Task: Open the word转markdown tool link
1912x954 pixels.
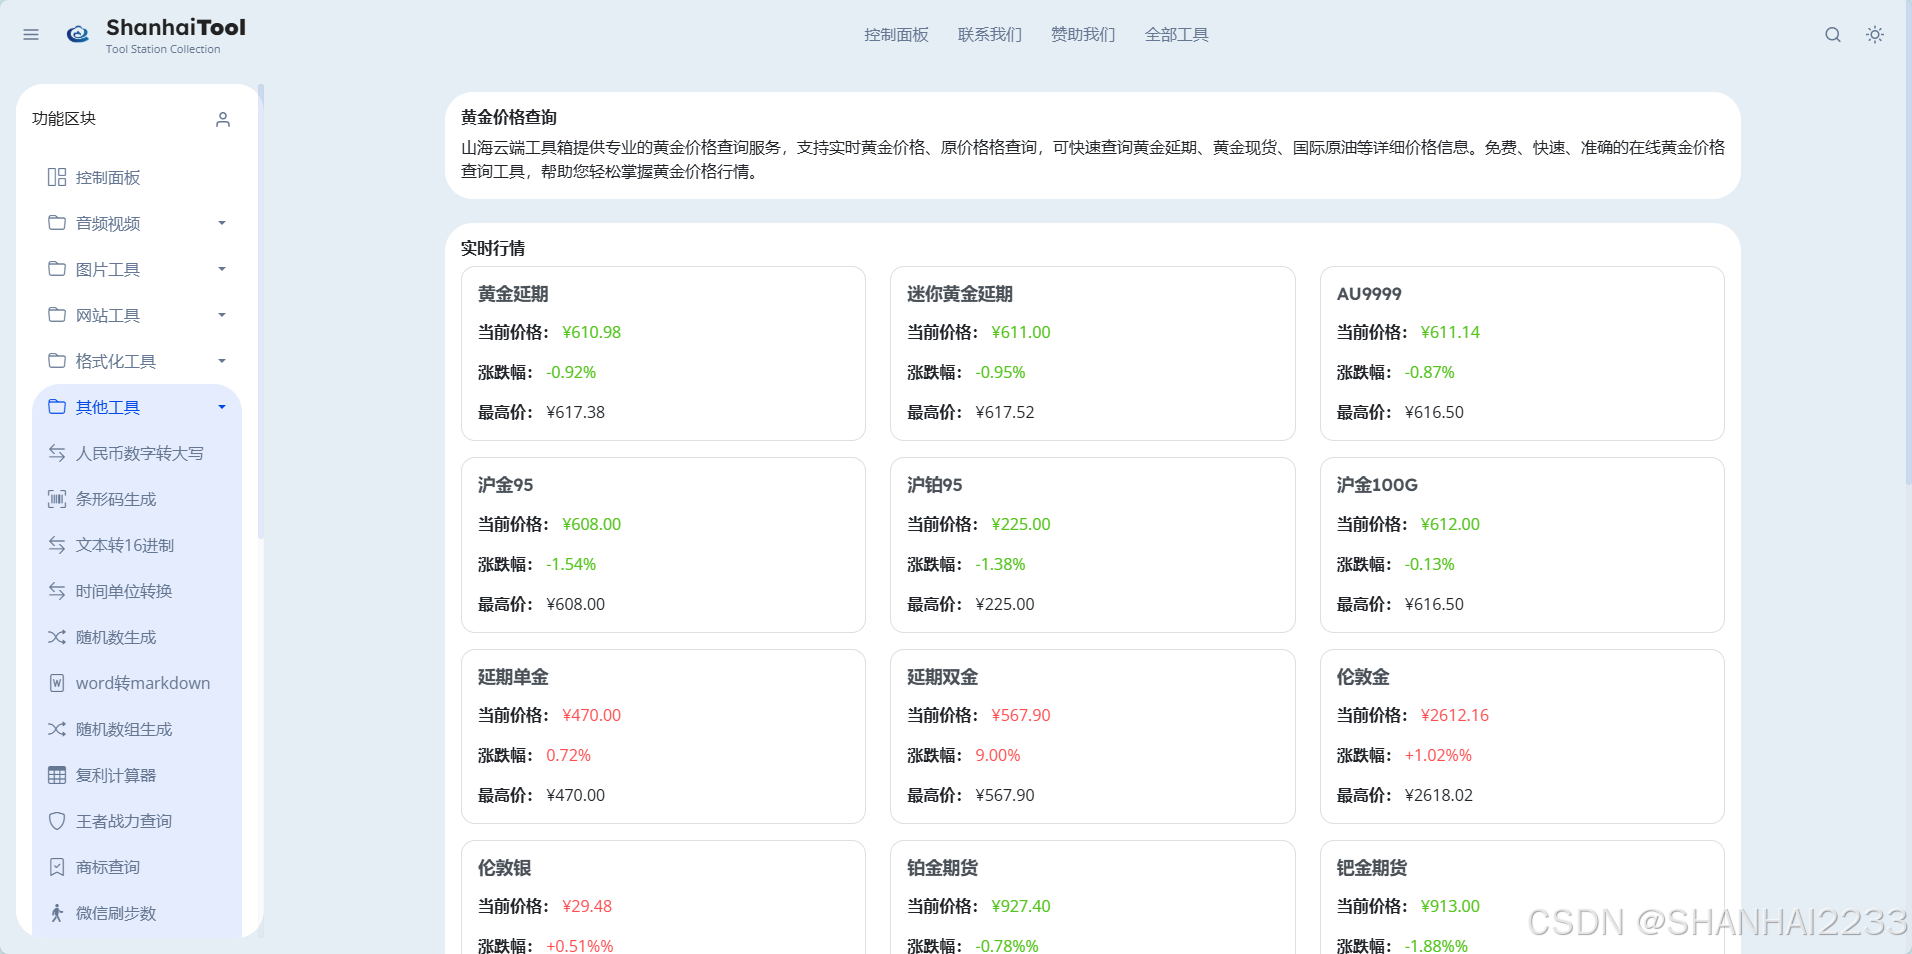Action: (x=143, y=684)
